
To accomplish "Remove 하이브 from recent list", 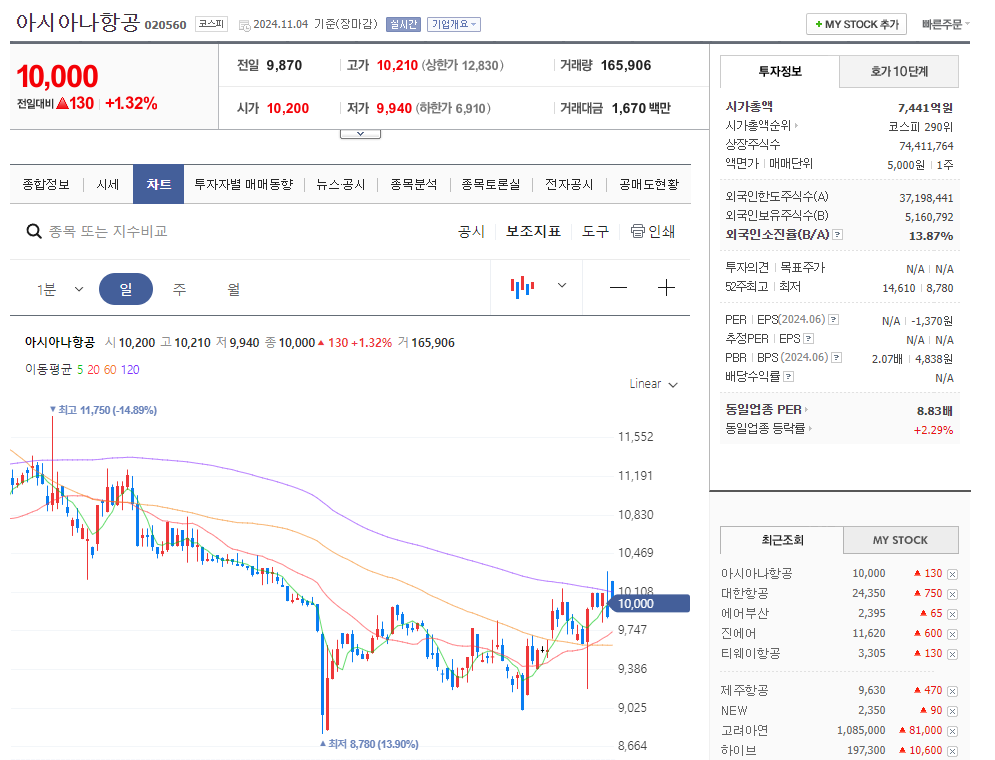I will coord(952,751).
